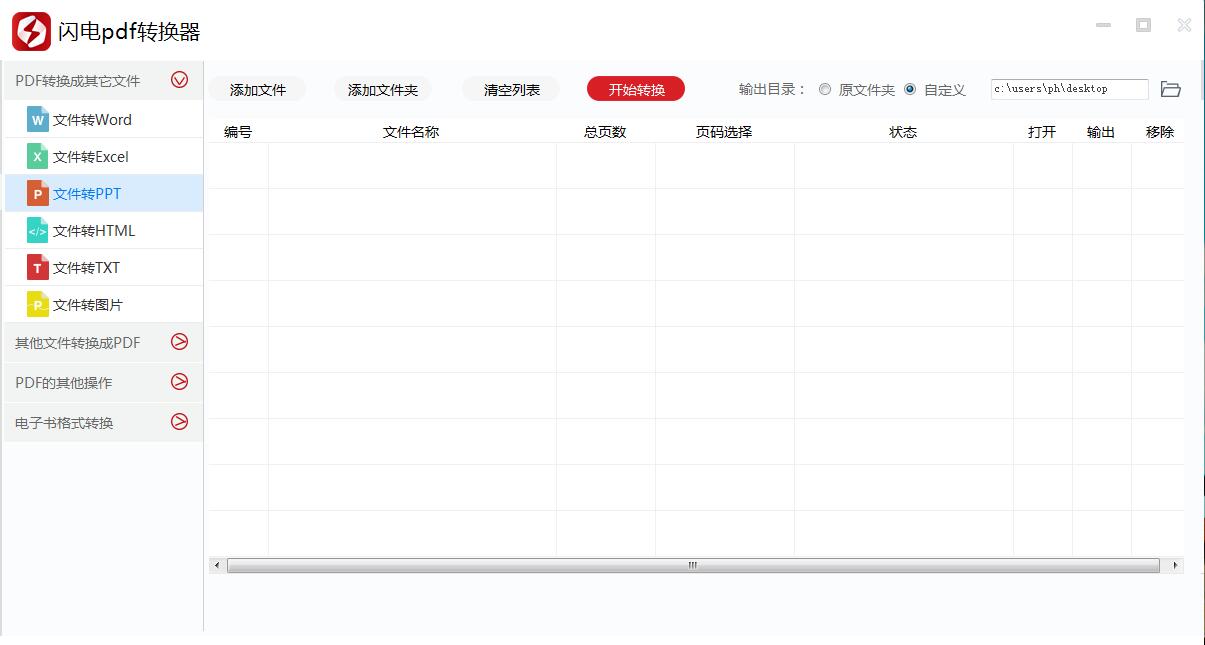The width and height of the screenshot is (1205, 645).
Task: Edit the output directory path field
Action: tap(1069, 89)
